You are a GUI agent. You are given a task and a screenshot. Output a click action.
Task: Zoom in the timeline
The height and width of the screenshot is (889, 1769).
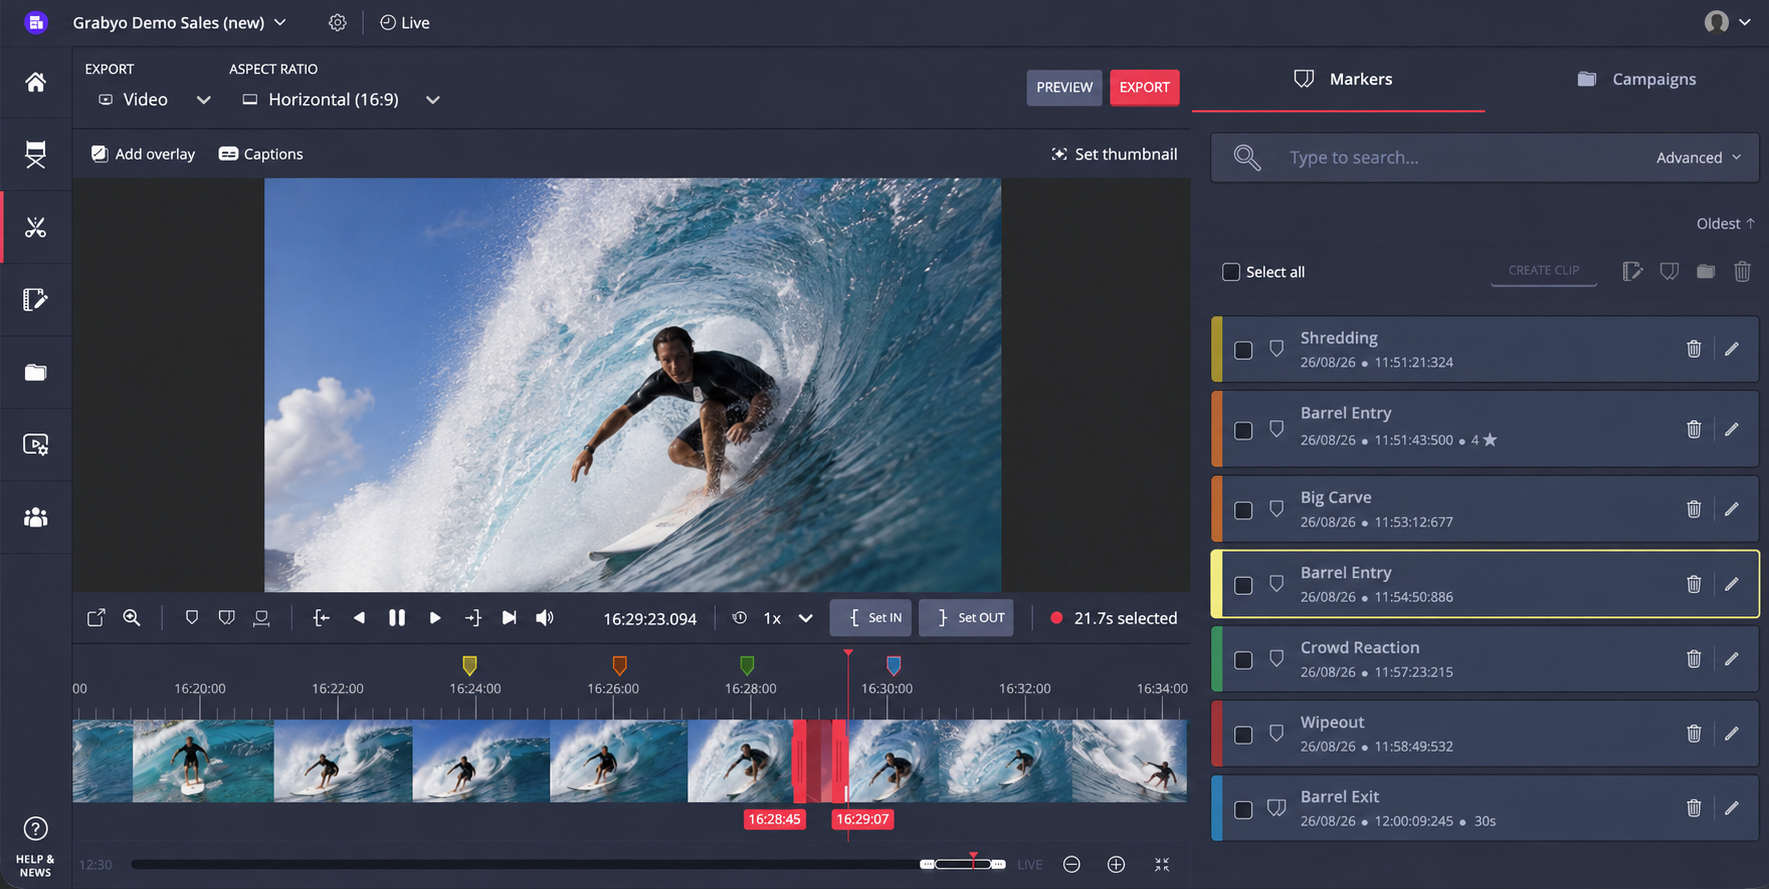point(1116,864)
